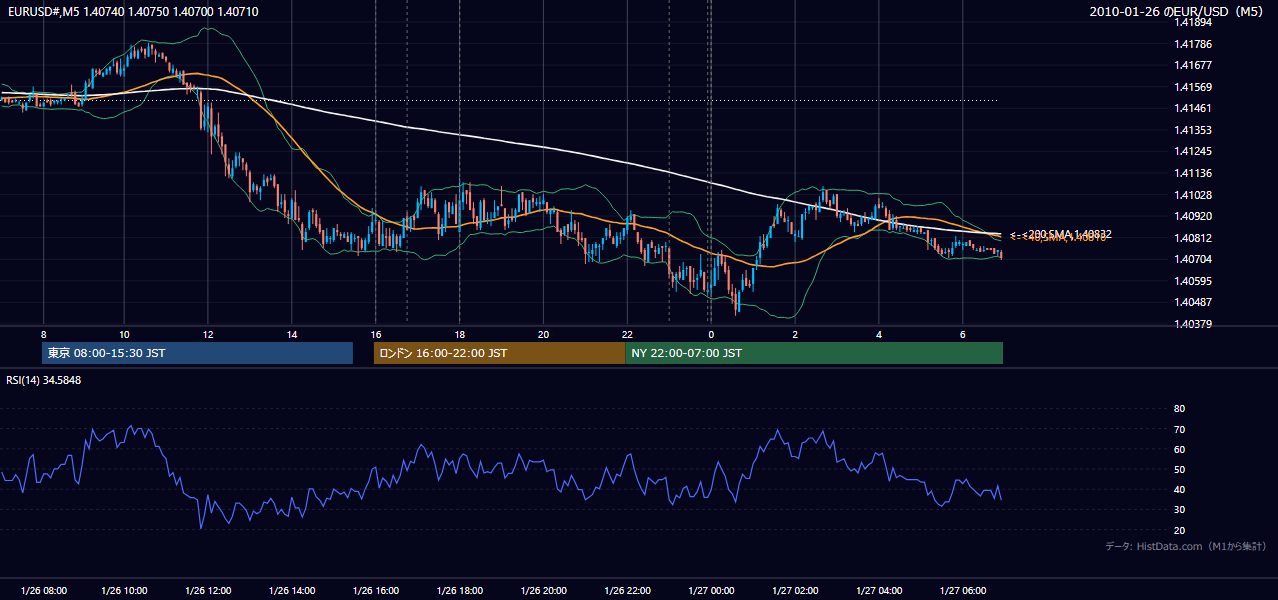Click hour tick 14 under the price chart

[292, 334]
